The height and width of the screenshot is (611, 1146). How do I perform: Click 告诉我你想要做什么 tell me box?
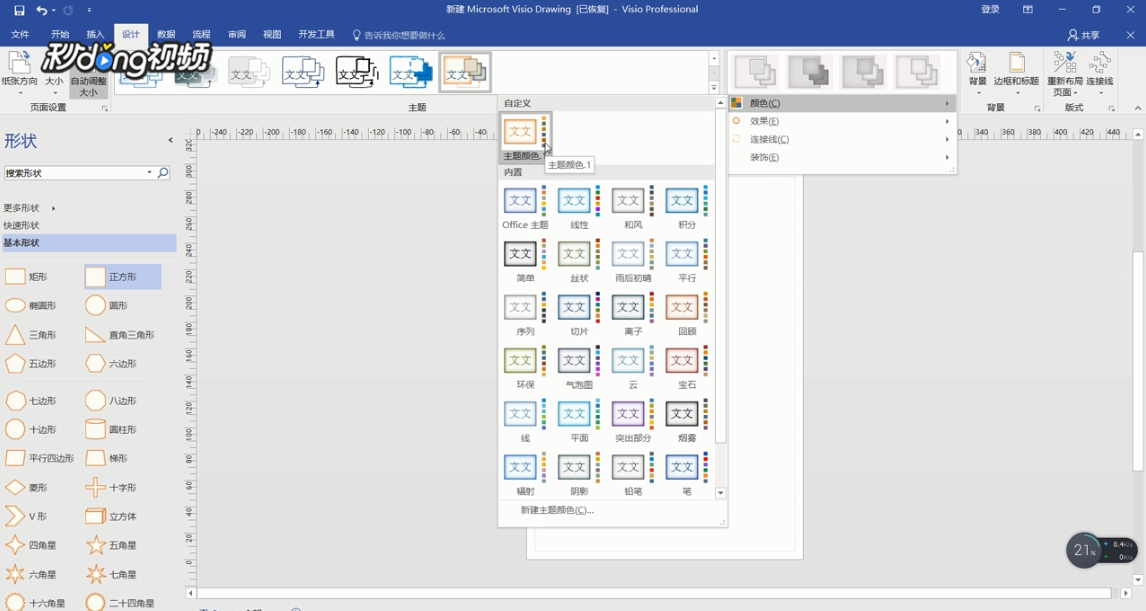tap(398, 35)
